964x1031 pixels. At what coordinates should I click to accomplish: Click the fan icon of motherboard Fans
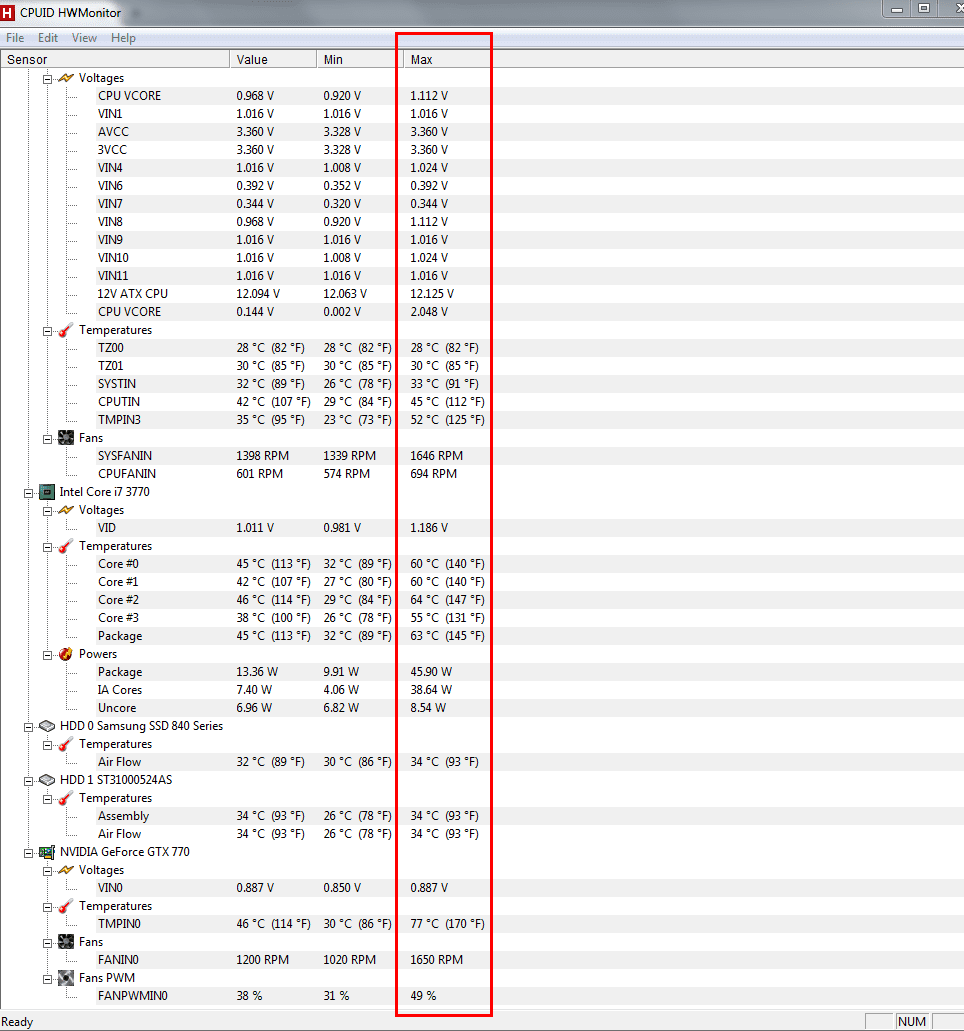[66, 437]
